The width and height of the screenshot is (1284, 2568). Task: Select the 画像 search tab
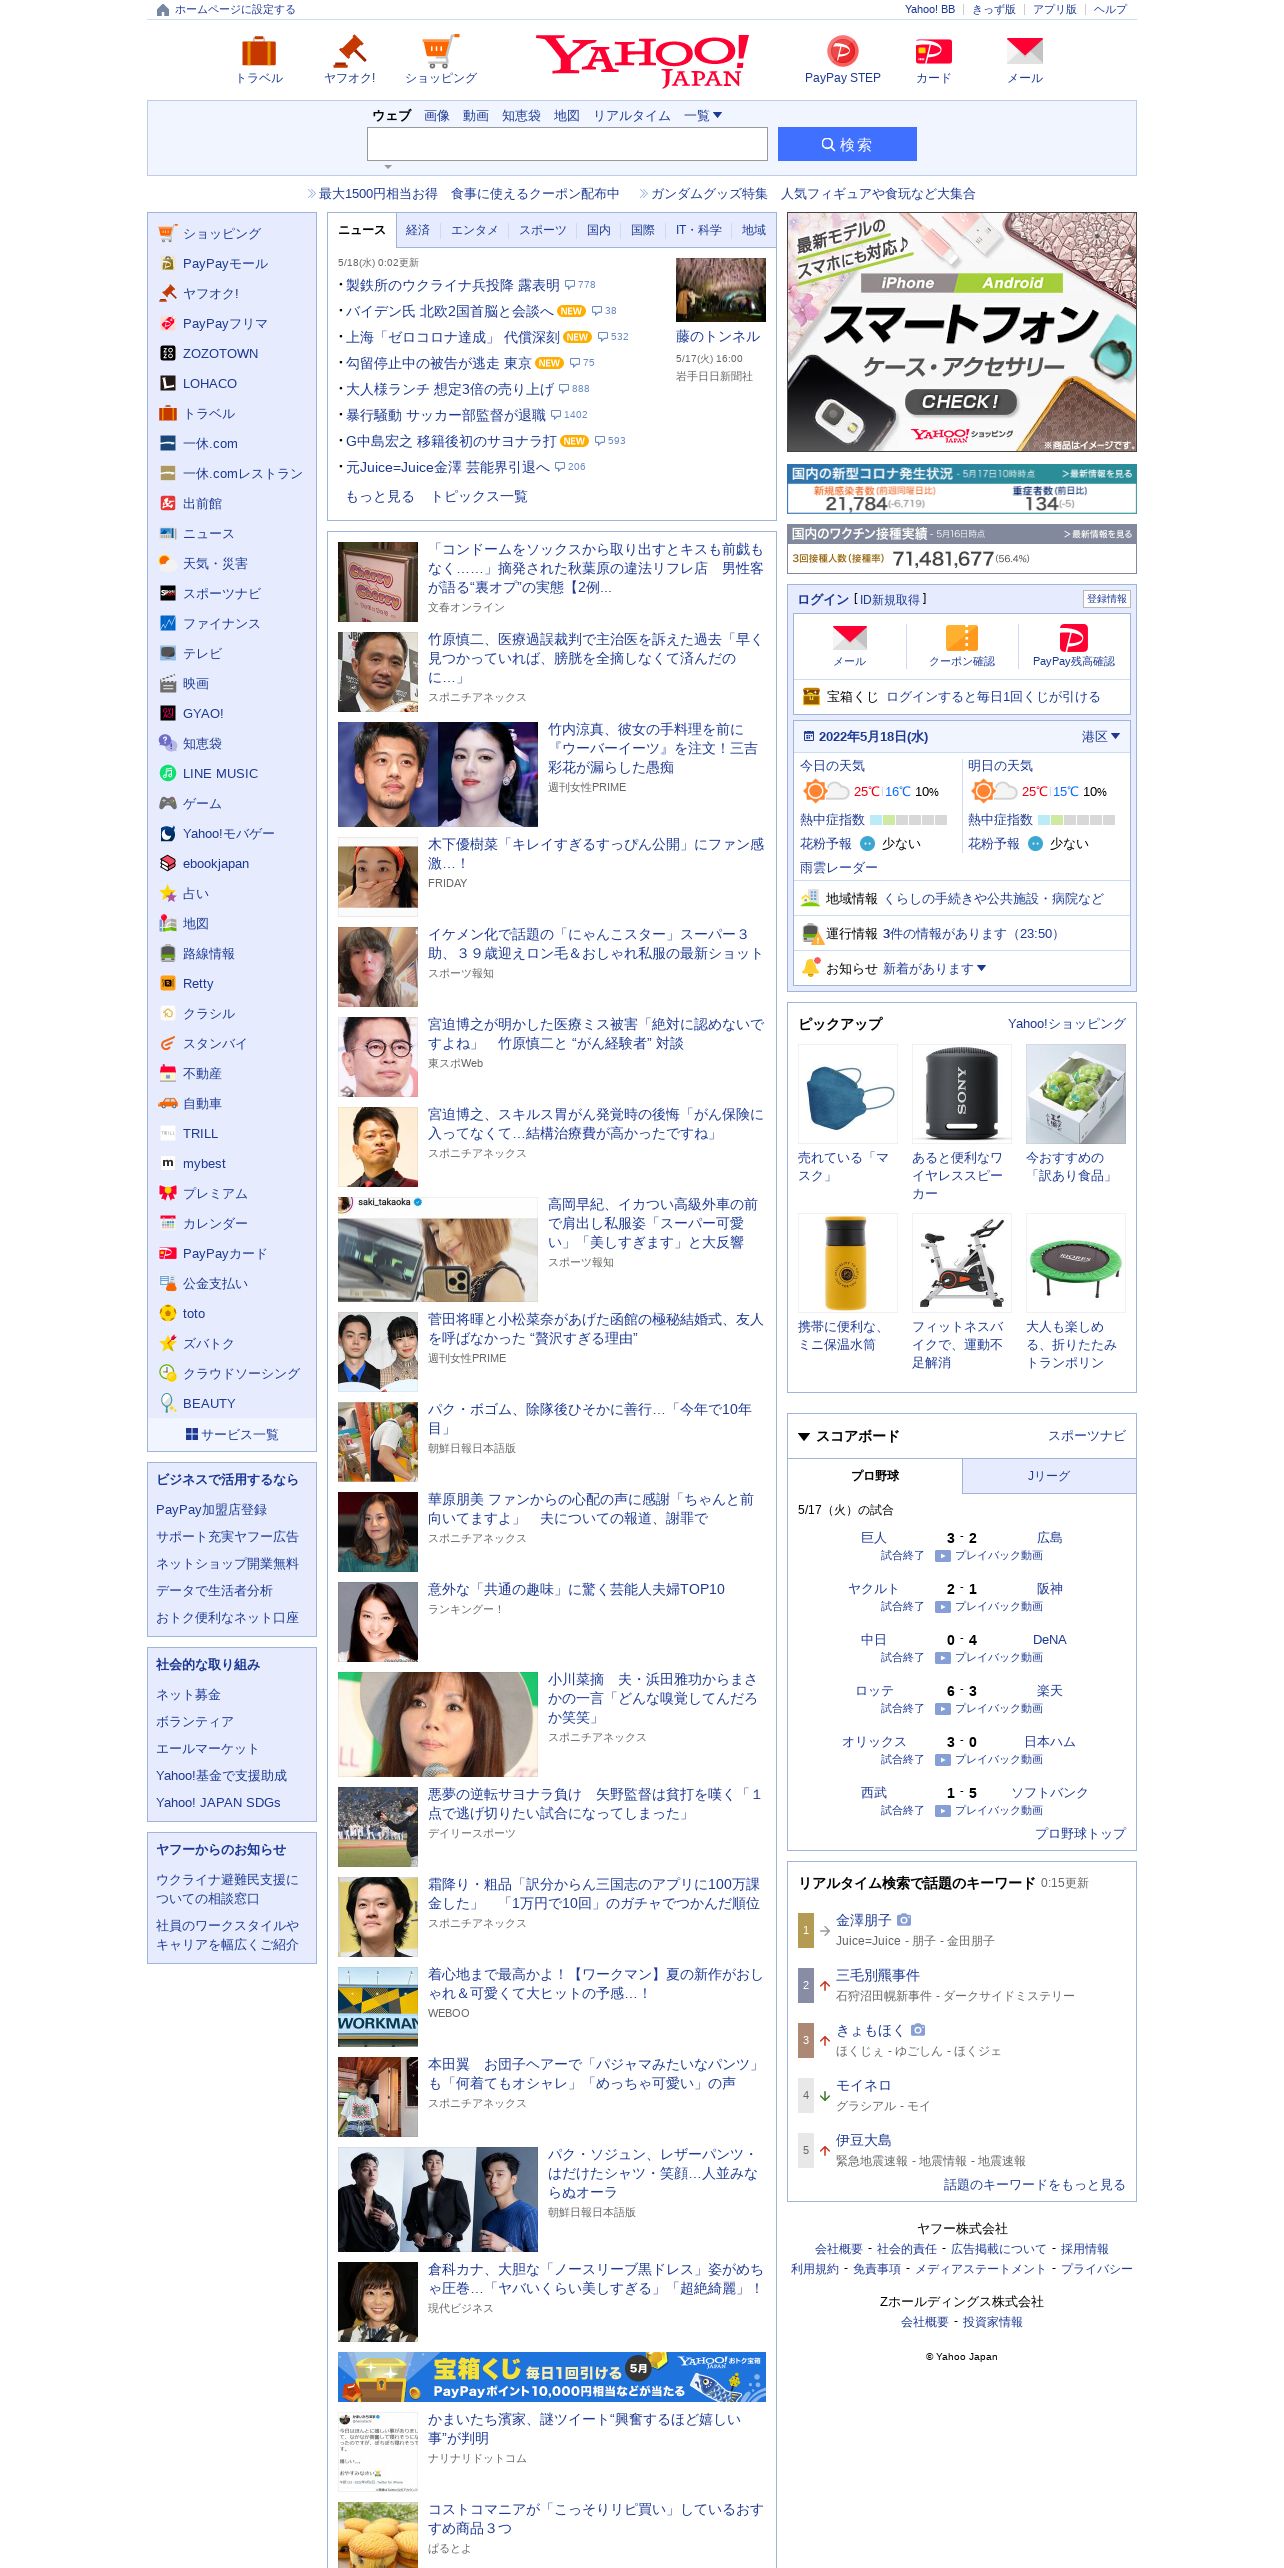(437, 116)
